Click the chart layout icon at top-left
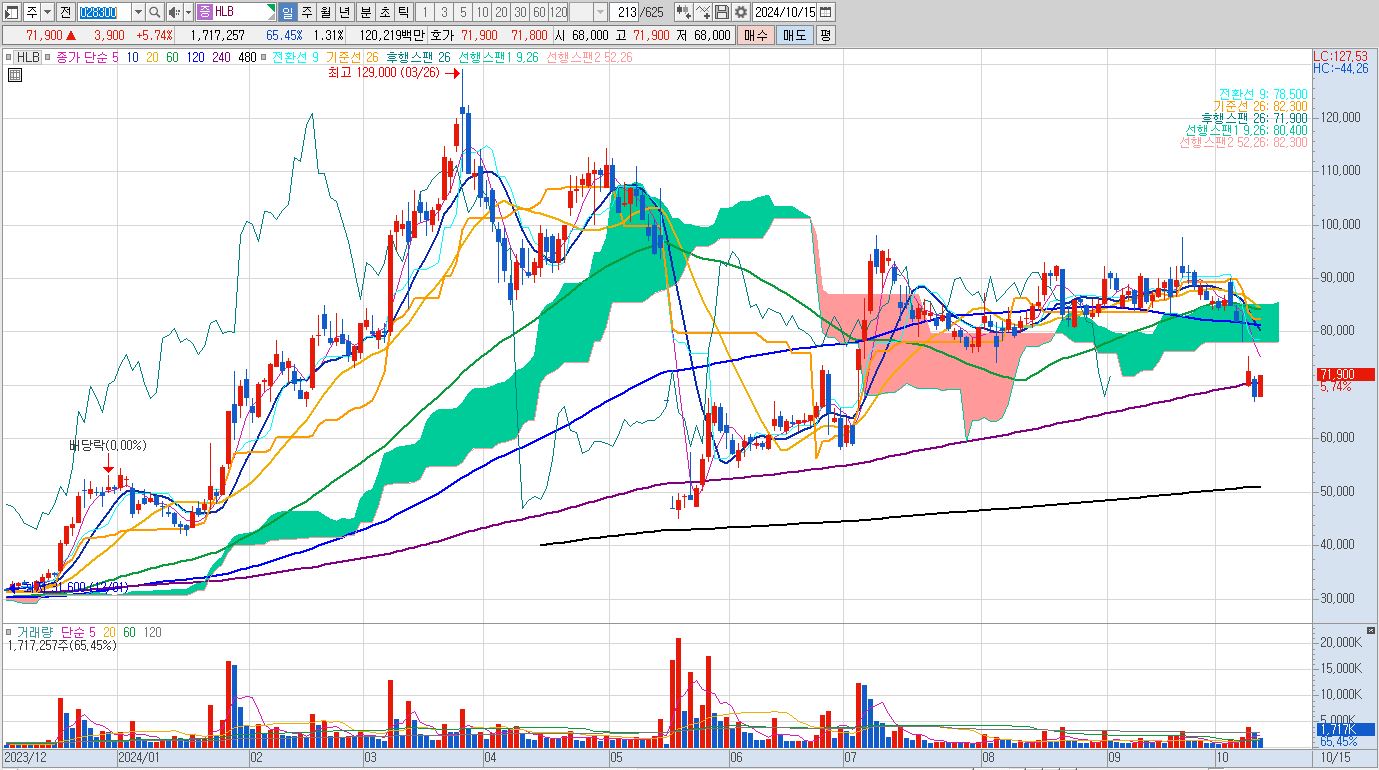 pyautogui.click(x=12, y=12)
